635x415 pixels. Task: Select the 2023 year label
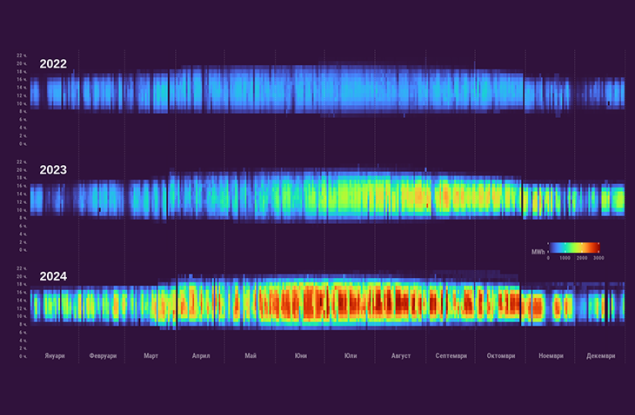[53, 170]
